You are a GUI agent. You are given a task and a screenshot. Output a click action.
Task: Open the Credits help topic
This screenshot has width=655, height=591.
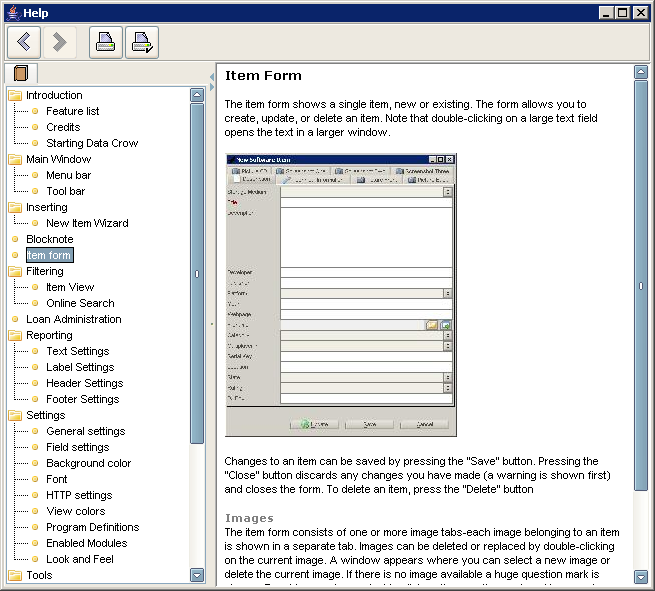point(63,127)
